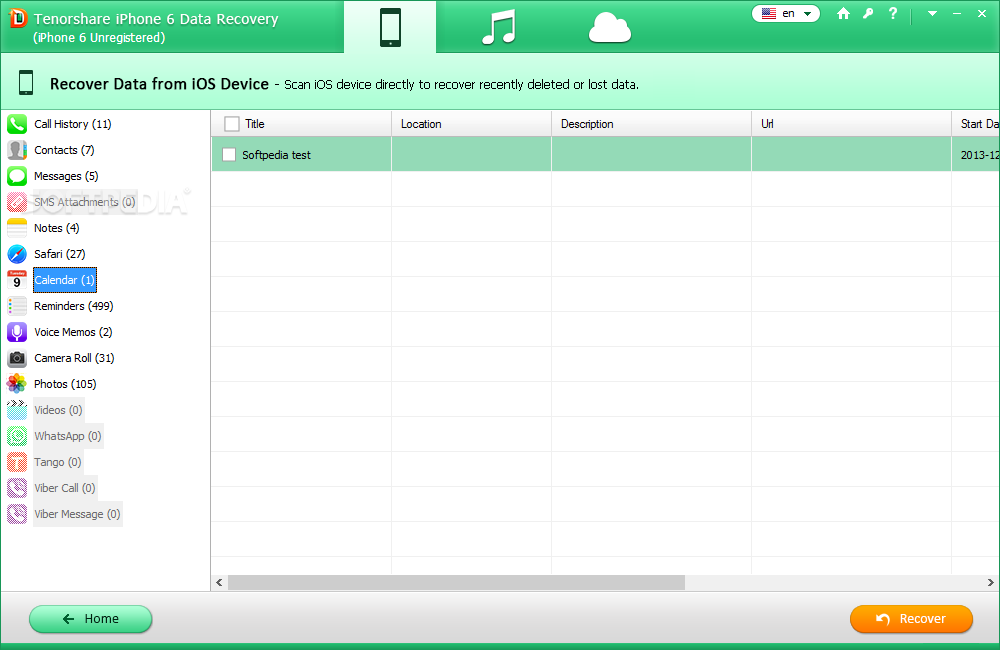Open registration via key icon
The image size is (1000, 650).
coord(868,13)
